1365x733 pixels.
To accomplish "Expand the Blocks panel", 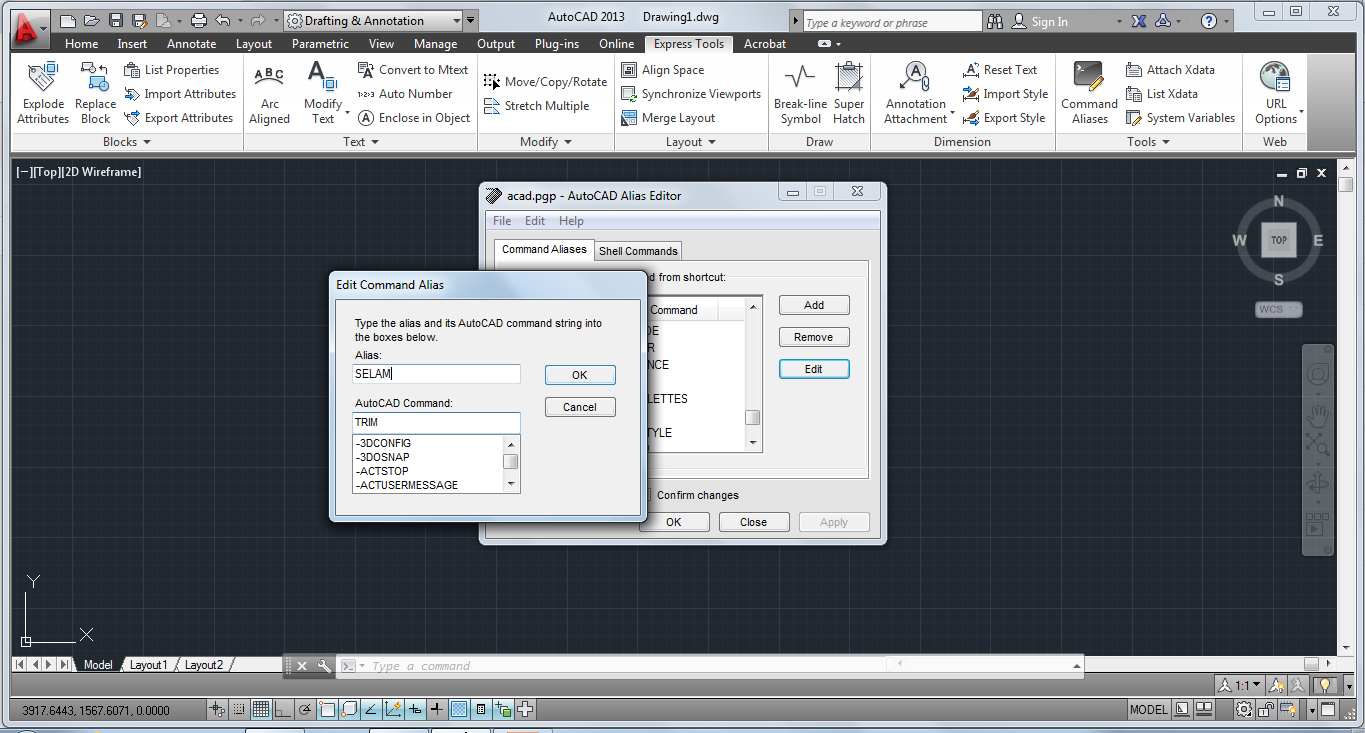I will [x=127, y=142].
